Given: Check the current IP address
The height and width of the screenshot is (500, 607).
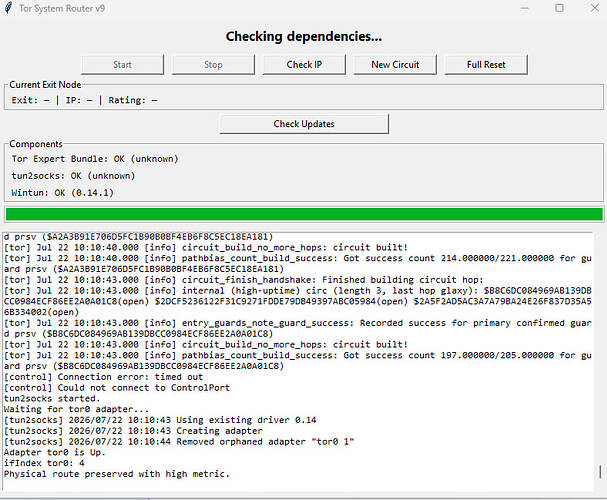Looking at the screenshot, I should (304, 65).
